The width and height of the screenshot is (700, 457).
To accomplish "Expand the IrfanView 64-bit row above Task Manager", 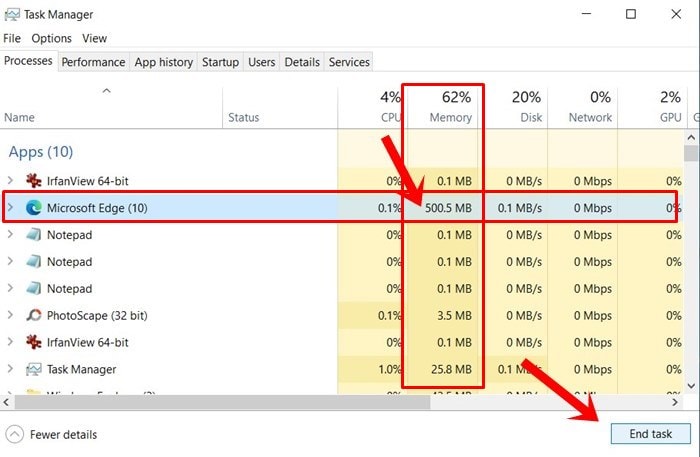I will pos(10,342).
